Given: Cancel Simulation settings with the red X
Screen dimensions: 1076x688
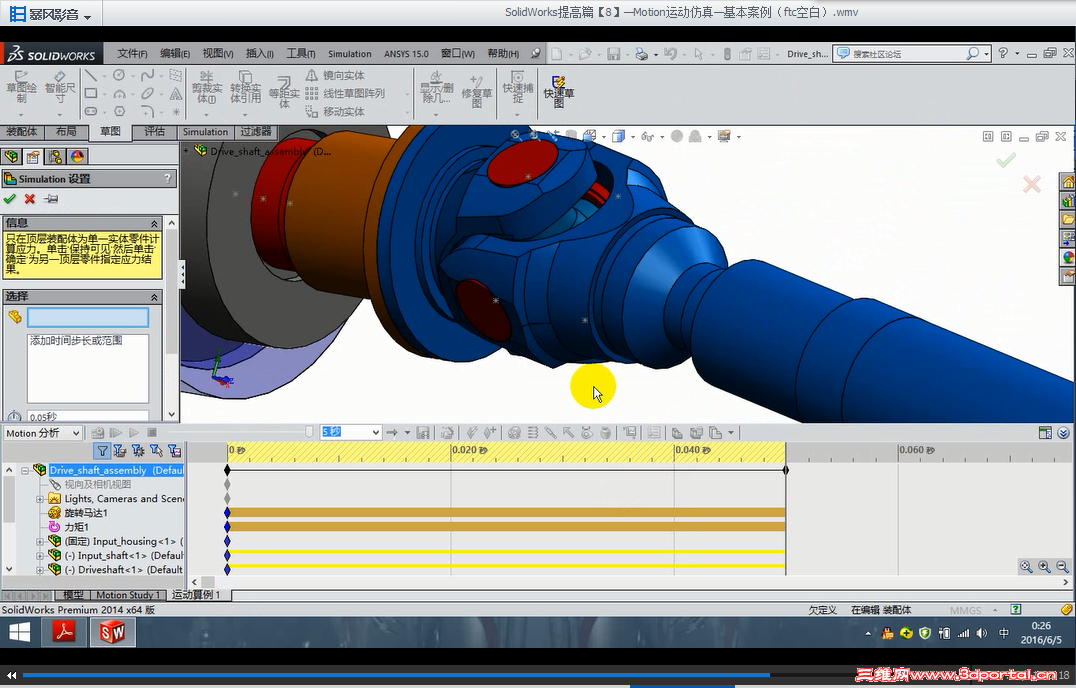Looking at the screenshot, I should click(29, 198).
